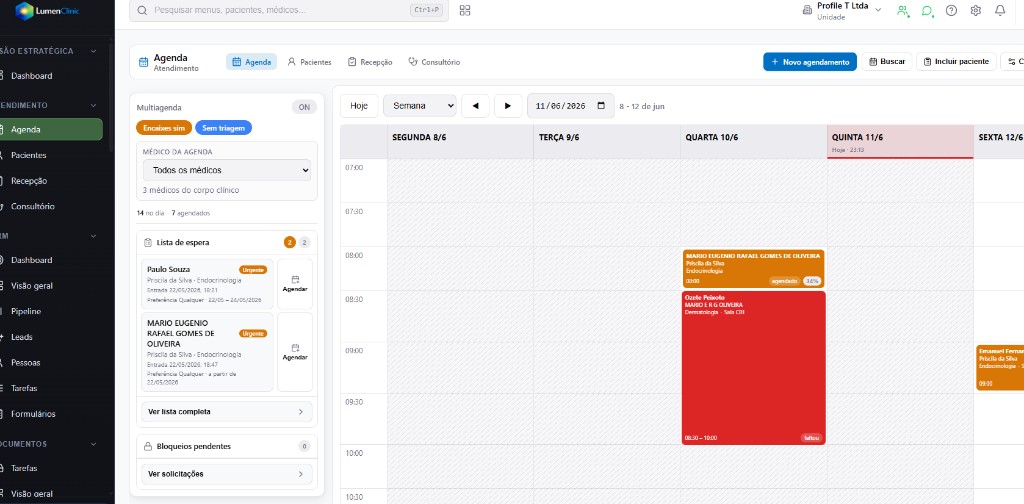Switch to the Agenda tab

coord(251,62)
